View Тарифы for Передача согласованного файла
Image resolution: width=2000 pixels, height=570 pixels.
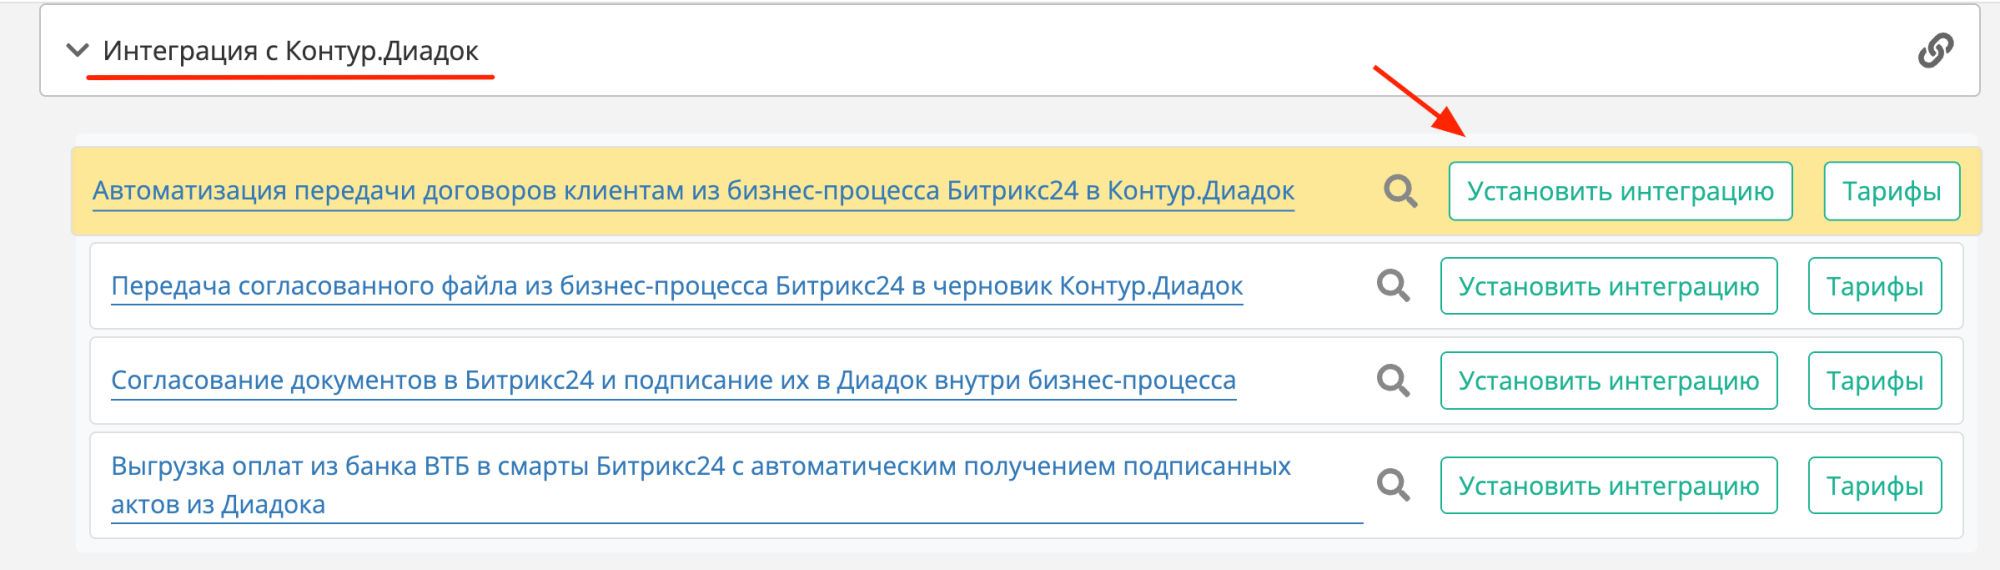pos(1874,286)
